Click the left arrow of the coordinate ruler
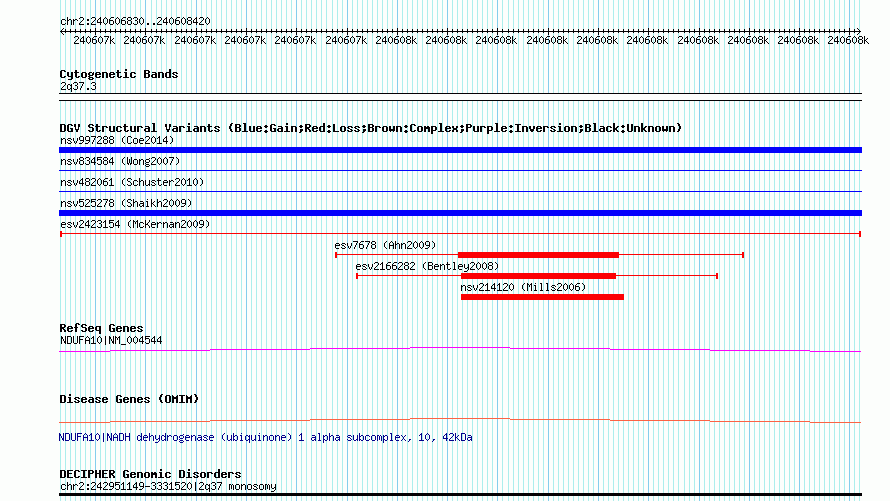The width and height of the screenshot is (890, 501). click(62, 32)
